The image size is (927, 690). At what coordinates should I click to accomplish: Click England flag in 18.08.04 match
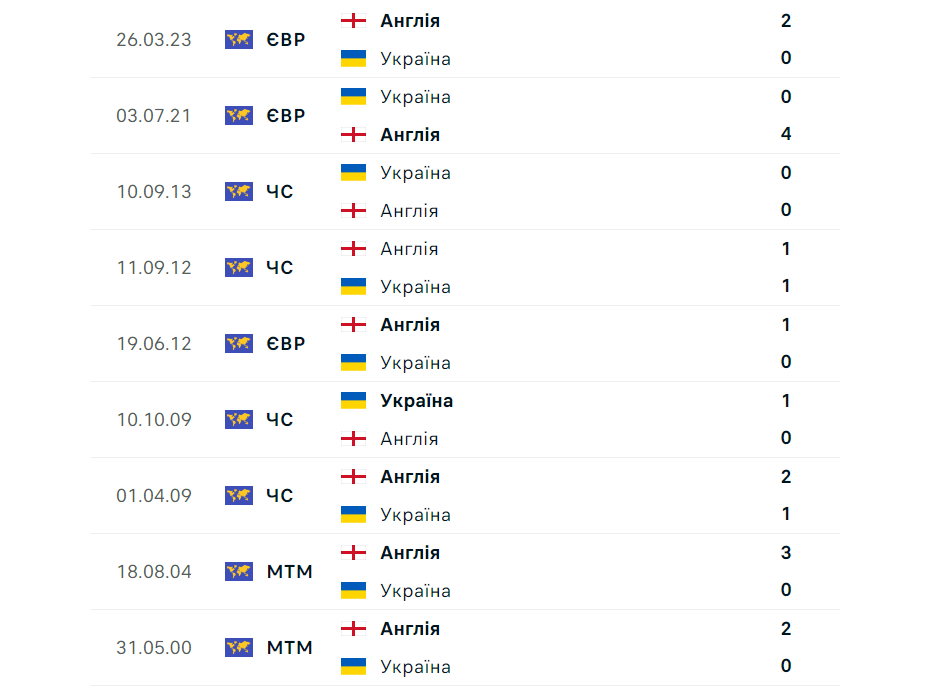point(353,553)
